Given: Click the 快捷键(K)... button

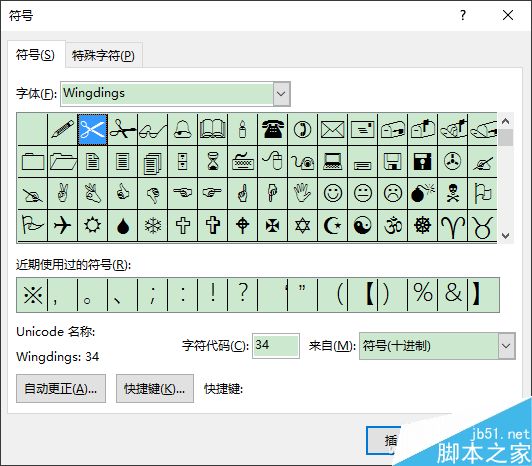Looking at the screenshot, I should click(155, 389).
